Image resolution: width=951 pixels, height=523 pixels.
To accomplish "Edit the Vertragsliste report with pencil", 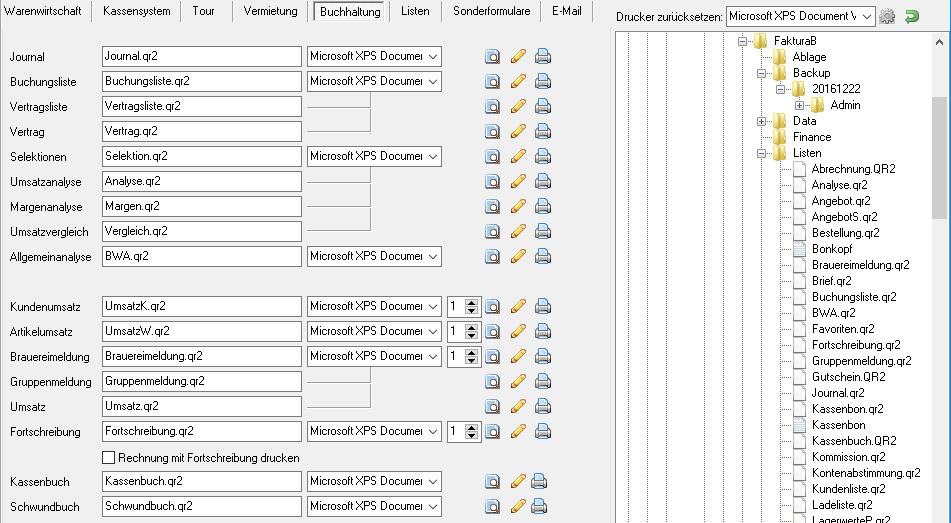I will click(518, 106).
